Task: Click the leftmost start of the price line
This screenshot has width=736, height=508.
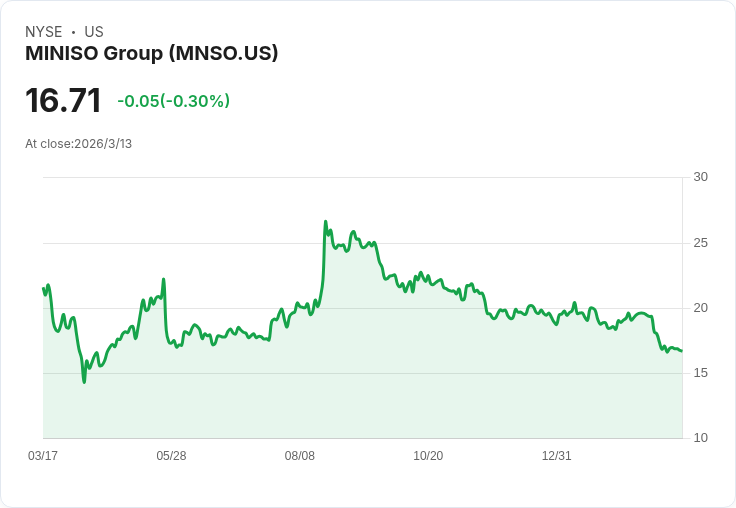Action: [43, 289]
